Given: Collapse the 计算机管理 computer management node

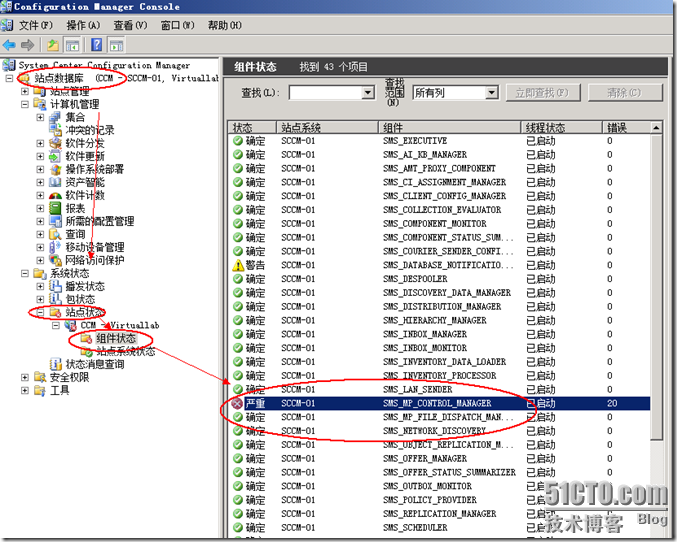Looking at the screenshot, I should pos(25,104).
